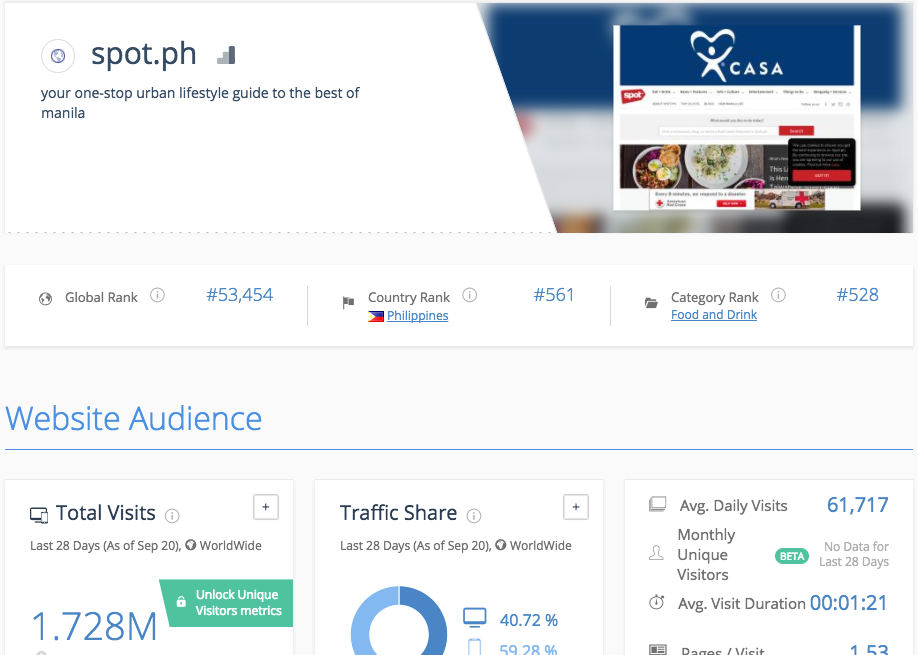Show the Traffic Share info tooltip

tap(474, 516)
